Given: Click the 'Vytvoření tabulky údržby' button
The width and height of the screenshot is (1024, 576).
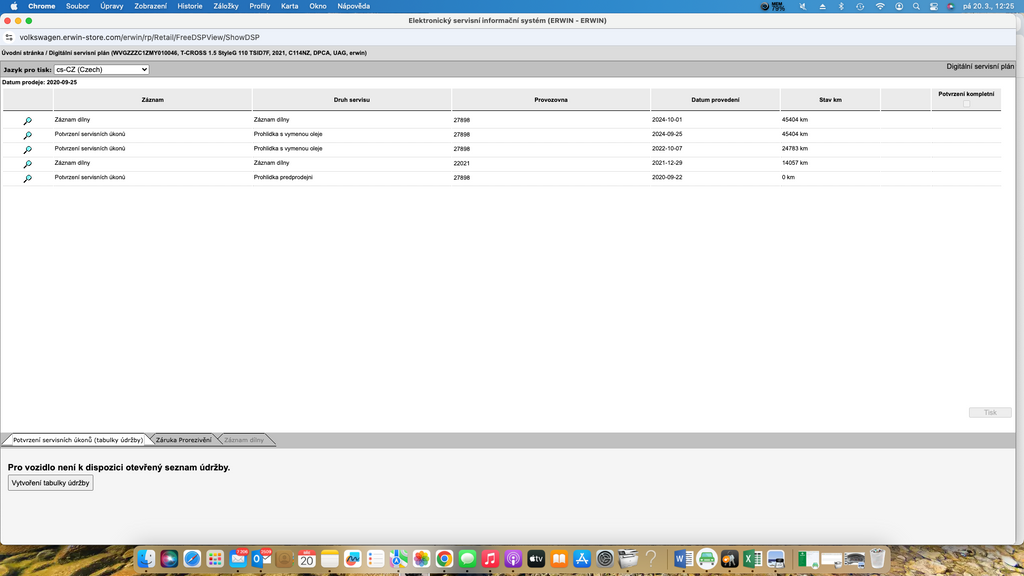Looking at the screenshot, I should 50,483.
